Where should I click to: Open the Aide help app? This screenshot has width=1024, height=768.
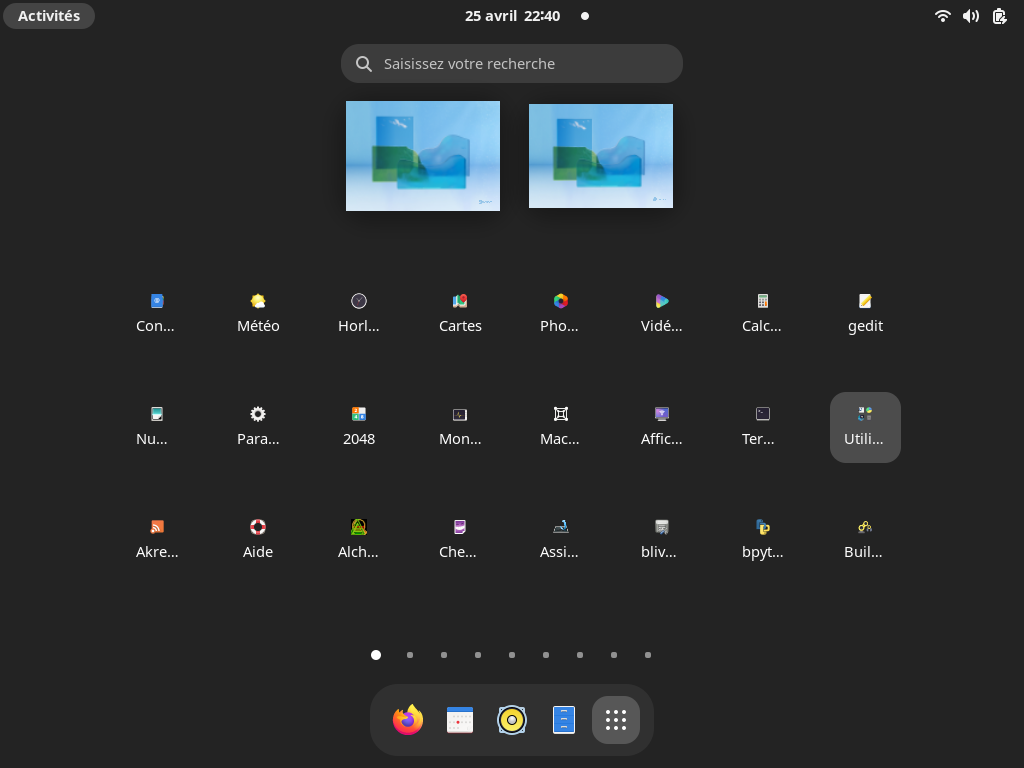(x=258, y=527)
